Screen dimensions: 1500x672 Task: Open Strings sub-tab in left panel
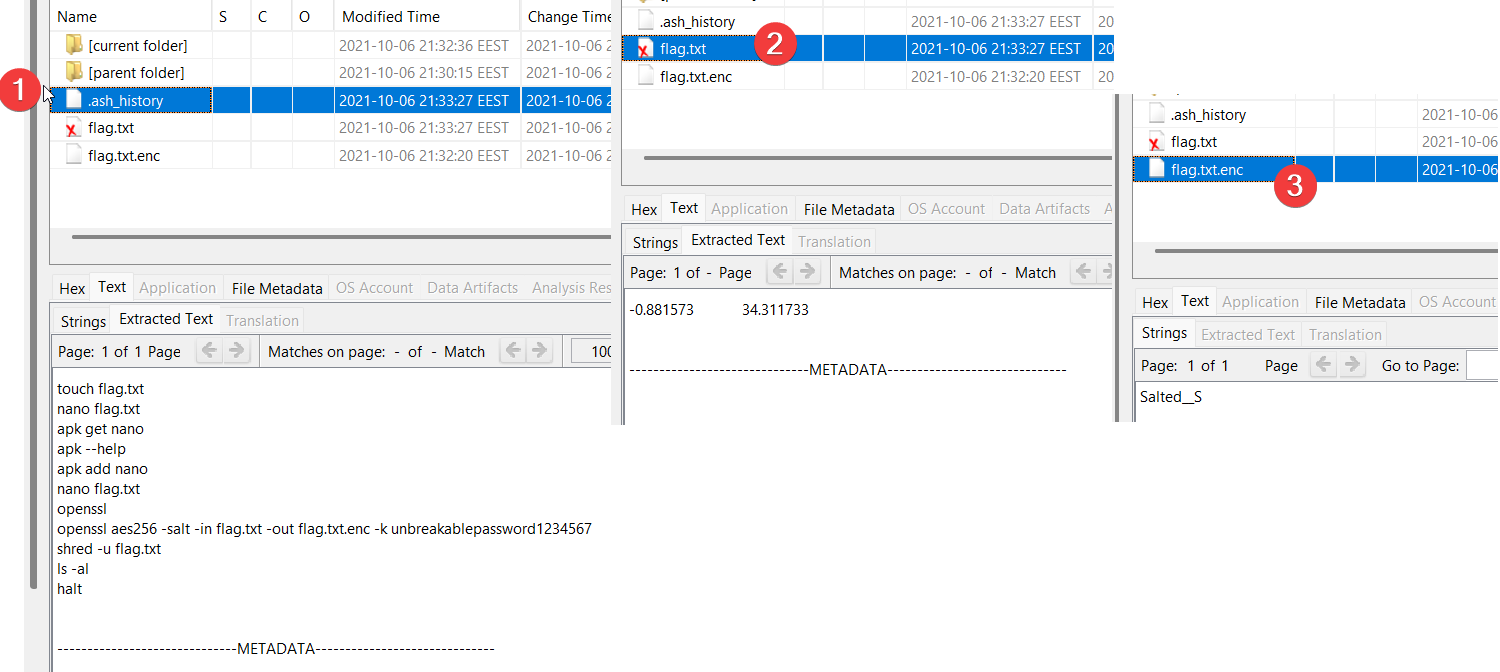coord(83,321)
